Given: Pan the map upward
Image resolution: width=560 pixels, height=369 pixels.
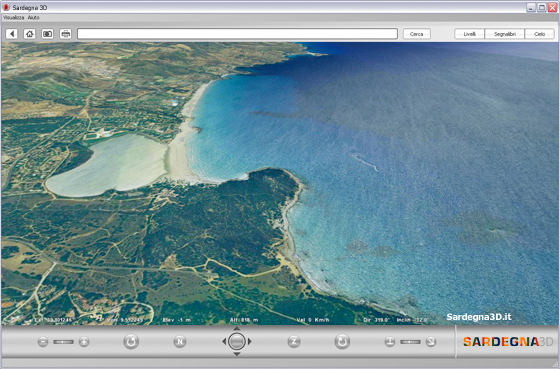Looking at the screenshot, I should click(x=236, y=329).
